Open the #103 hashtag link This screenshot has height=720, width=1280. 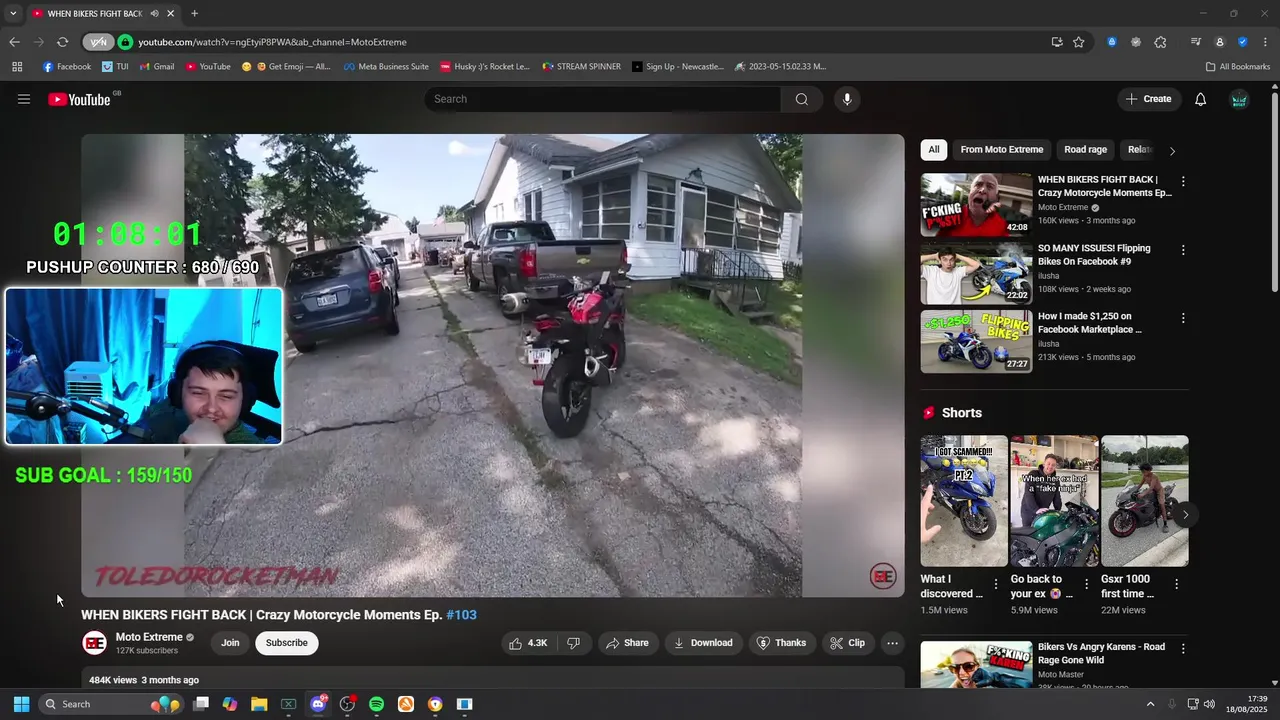coord(461,615)
